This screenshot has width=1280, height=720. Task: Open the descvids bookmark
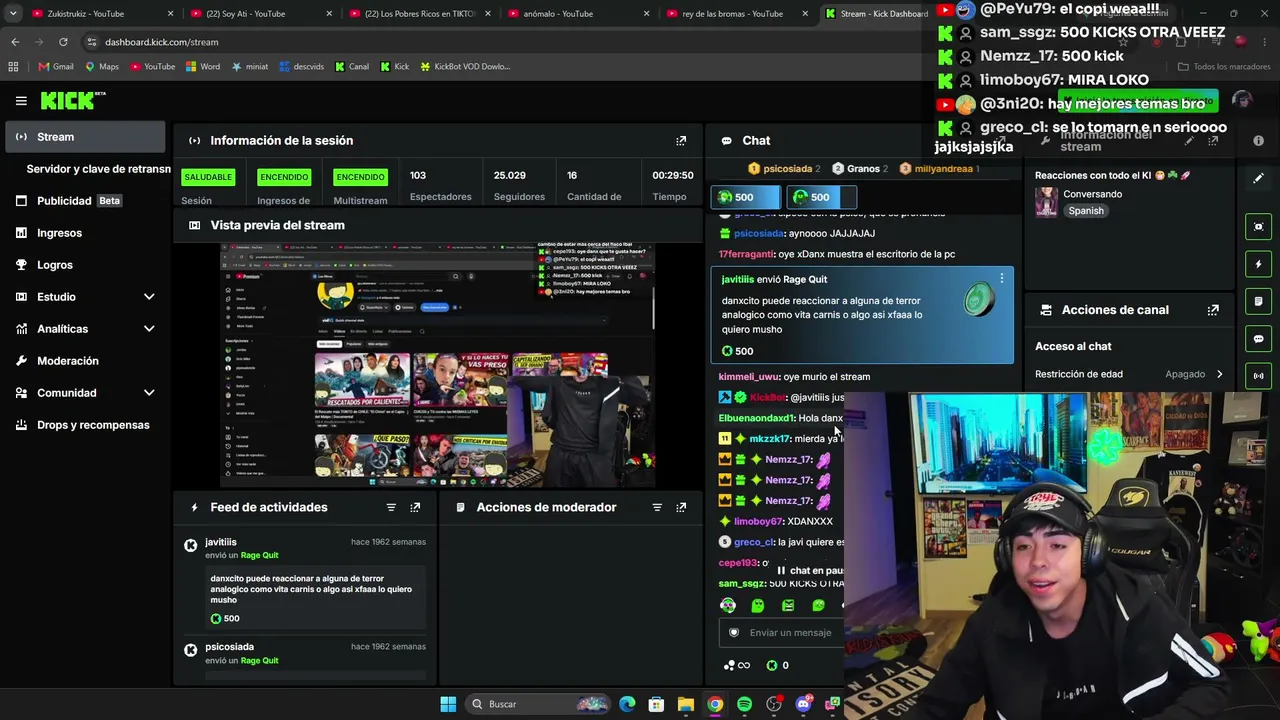click(x=302, y=67)
